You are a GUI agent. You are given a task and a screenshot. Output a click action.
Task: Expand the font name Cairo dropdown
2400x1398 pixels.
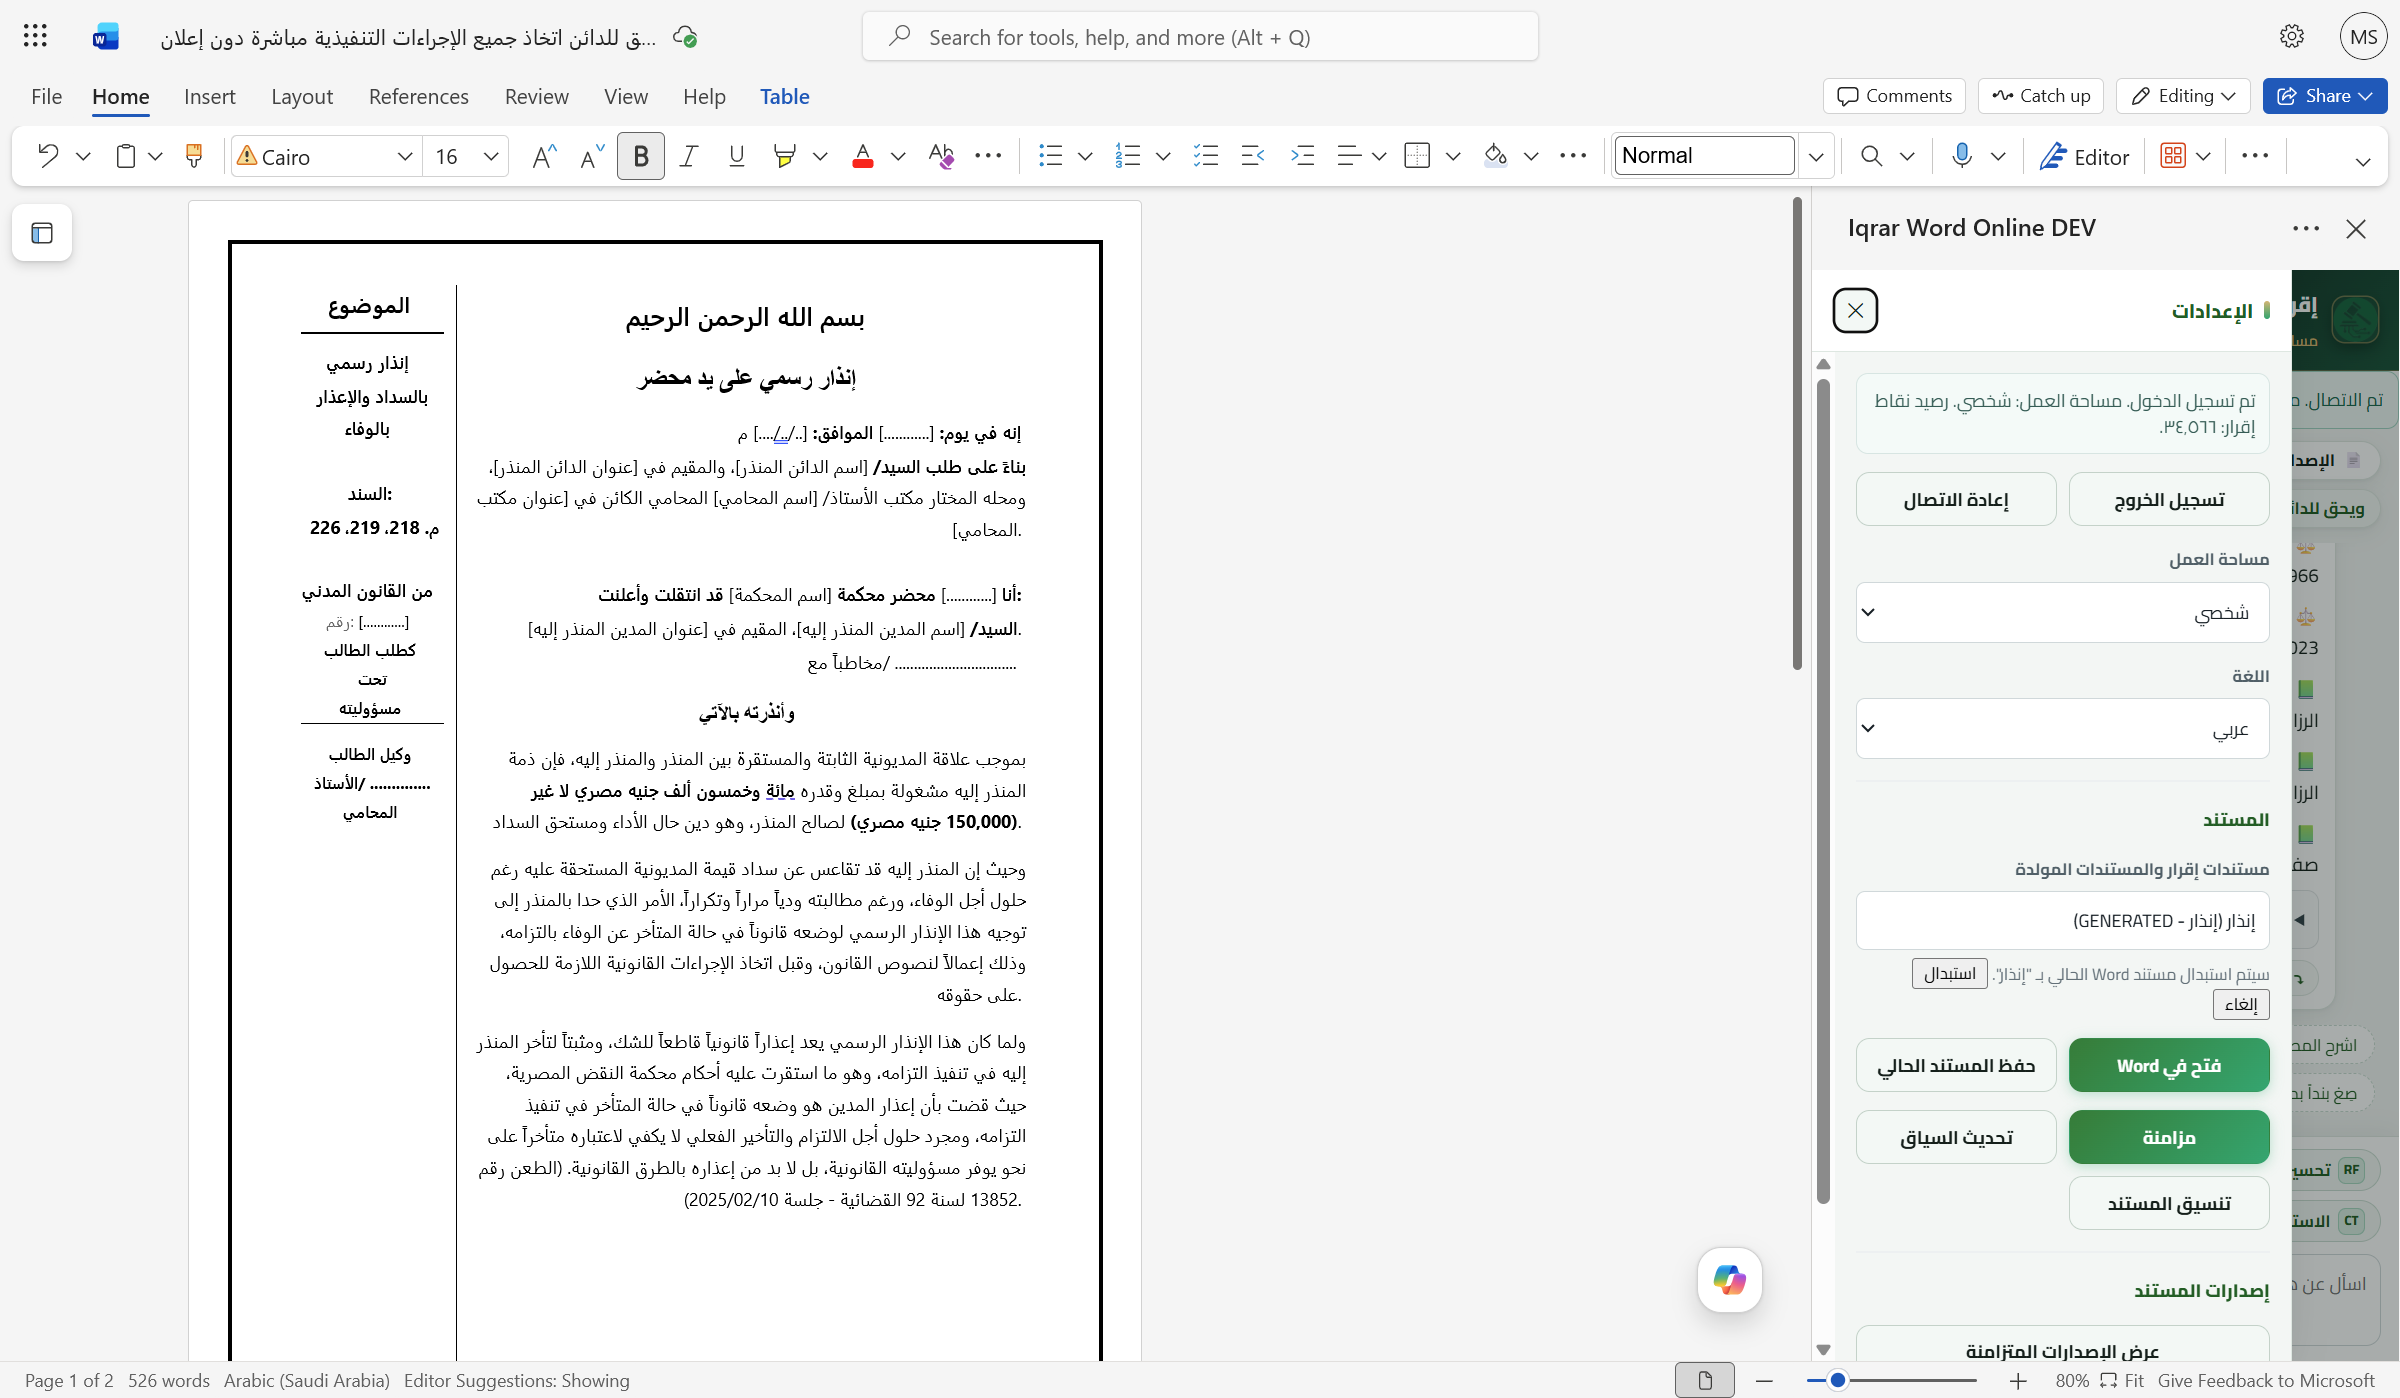point(405,156)
